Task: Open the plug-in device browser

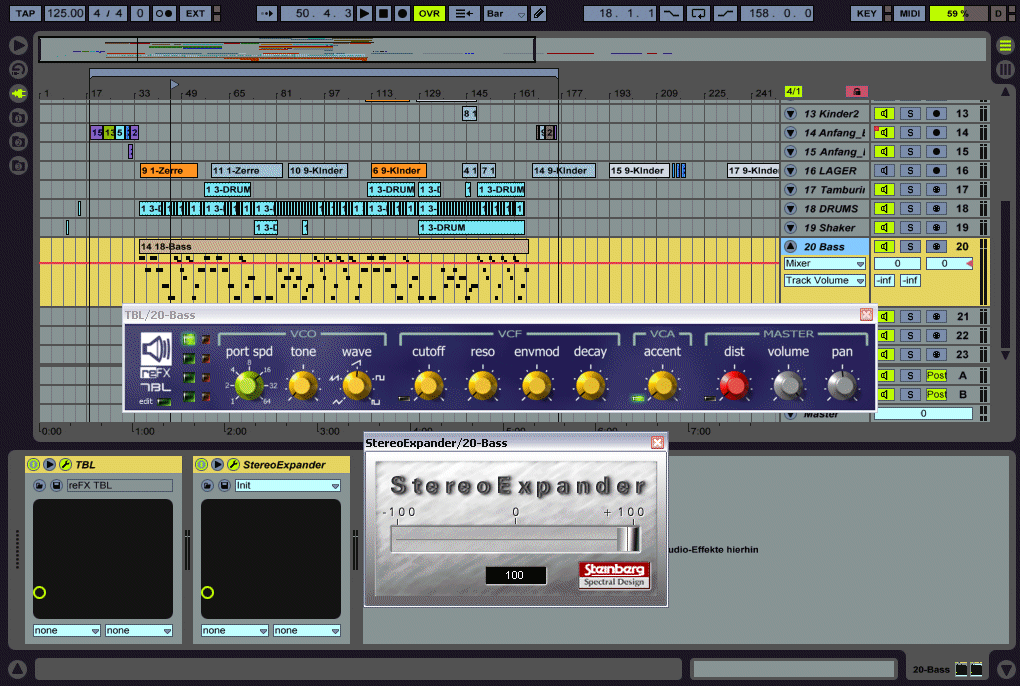Action: (18, 94)
